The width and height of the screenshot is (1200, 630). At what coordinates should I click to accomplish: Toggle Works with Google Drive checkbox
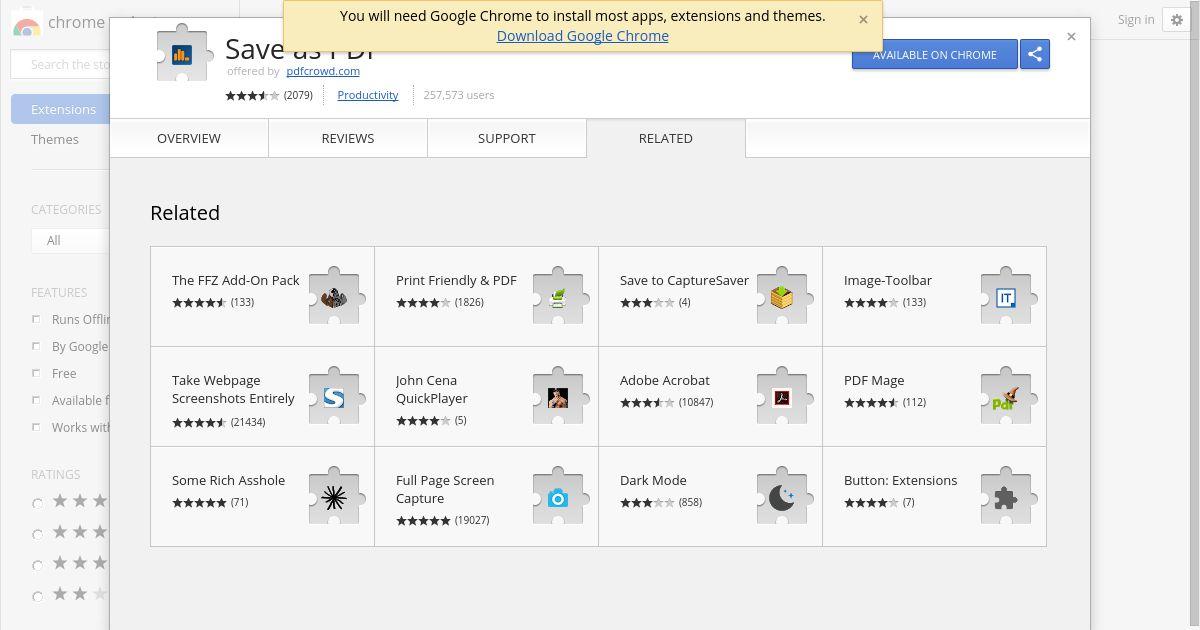(36, 427)
